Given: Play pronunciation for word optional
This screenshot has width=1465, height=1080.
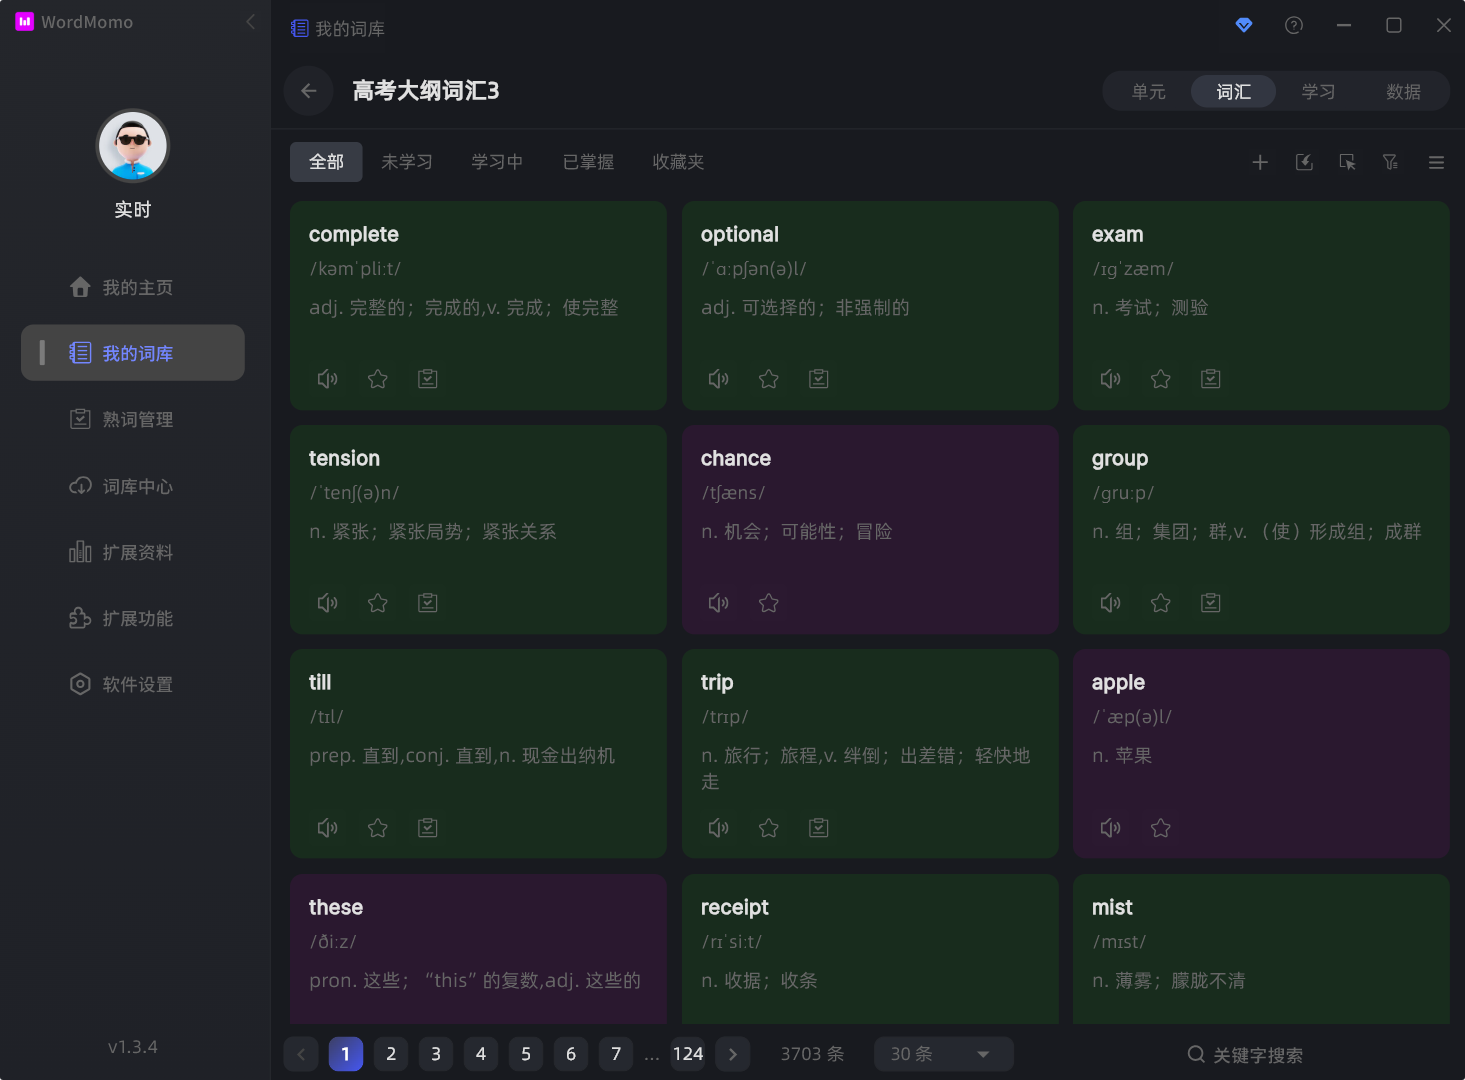Looking at the screenshot, I should coord(718,379).
